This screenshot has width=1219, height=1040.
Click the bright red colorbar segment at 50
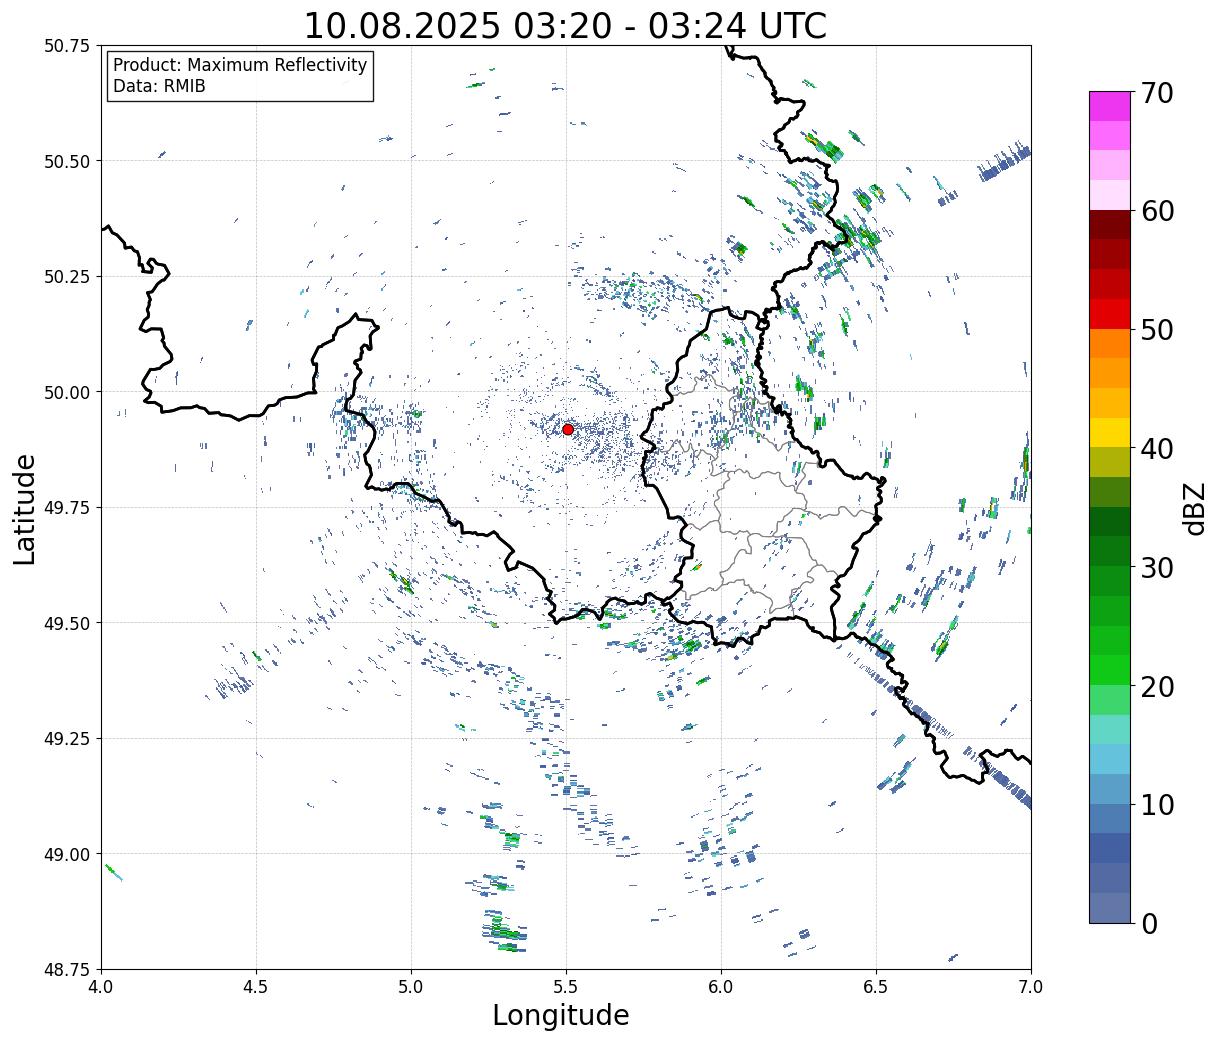click(1110, 314)
